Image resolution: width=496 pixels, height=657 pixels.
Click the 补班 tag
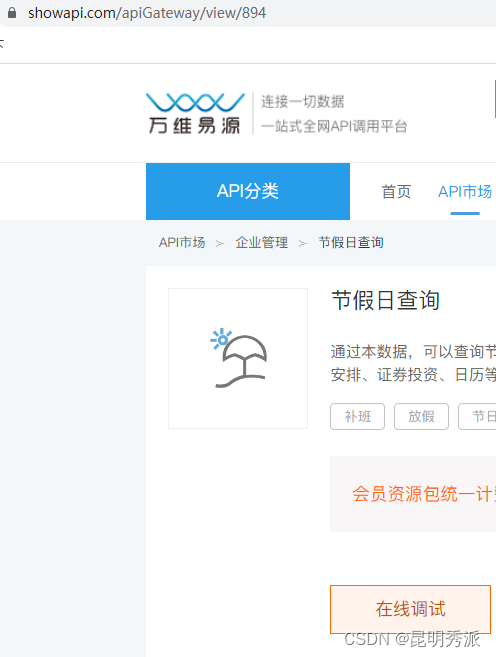point(357,416)
